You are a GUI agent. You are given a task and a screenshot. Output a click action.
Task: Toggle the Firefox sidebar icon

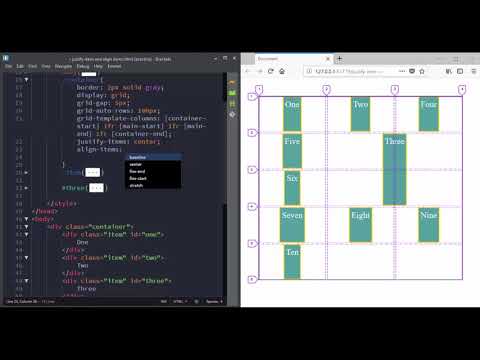(460, 71)
